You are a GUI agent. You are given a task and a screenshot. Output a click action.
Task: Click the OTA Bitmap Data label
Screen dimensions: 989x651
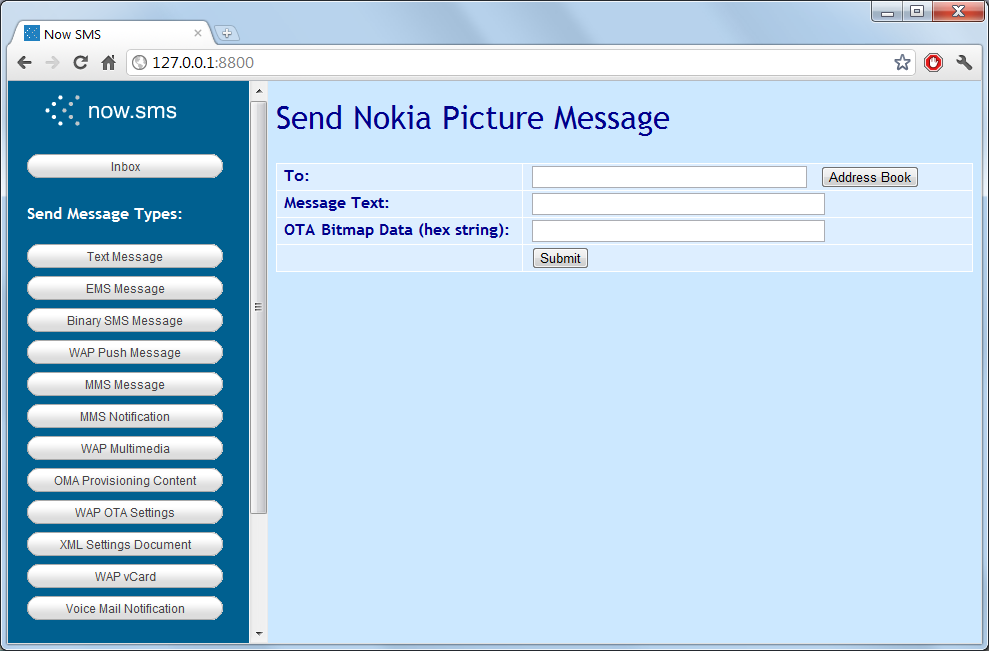click(x=396, y=230)
